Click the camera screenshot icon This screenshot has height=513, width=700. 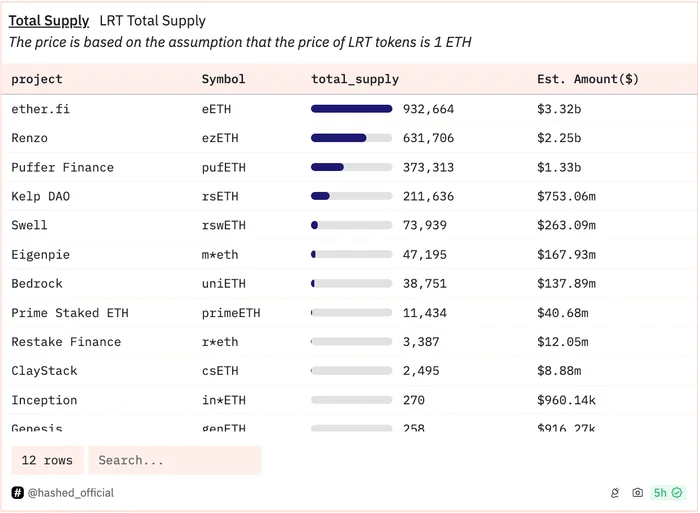pos(638,492)
